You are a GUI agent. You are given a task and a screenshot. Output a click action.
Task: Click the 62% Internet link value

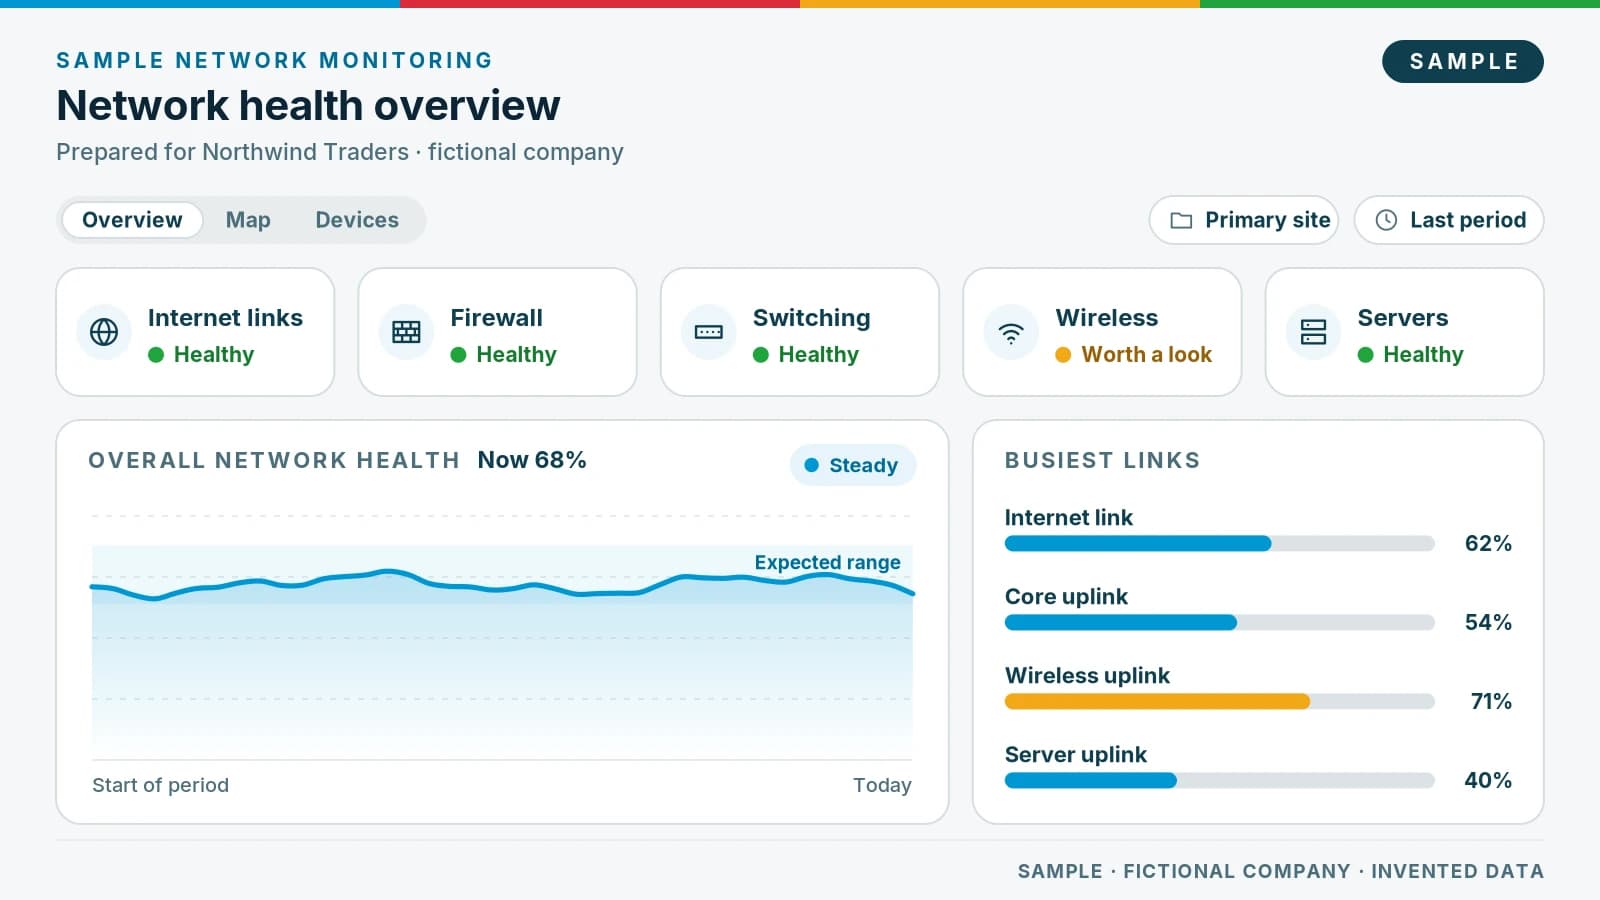[1488, 543]
